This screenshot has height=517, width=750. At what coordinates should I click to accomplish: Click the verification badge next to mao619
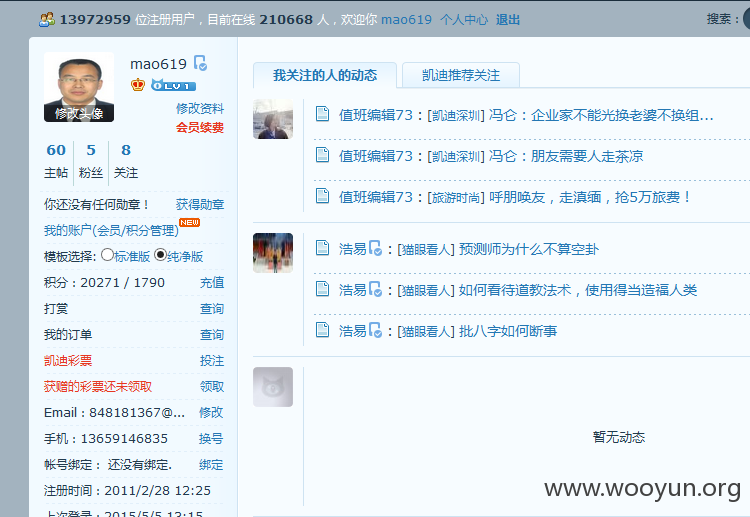click(200, 63)
